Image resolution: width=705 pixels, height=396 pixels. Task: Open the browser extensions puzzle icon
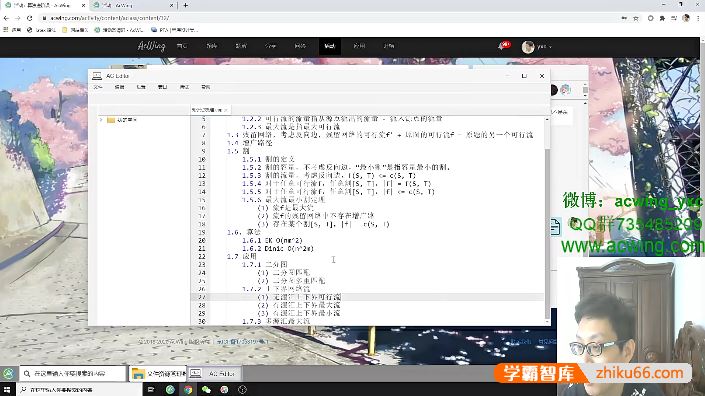662,18
